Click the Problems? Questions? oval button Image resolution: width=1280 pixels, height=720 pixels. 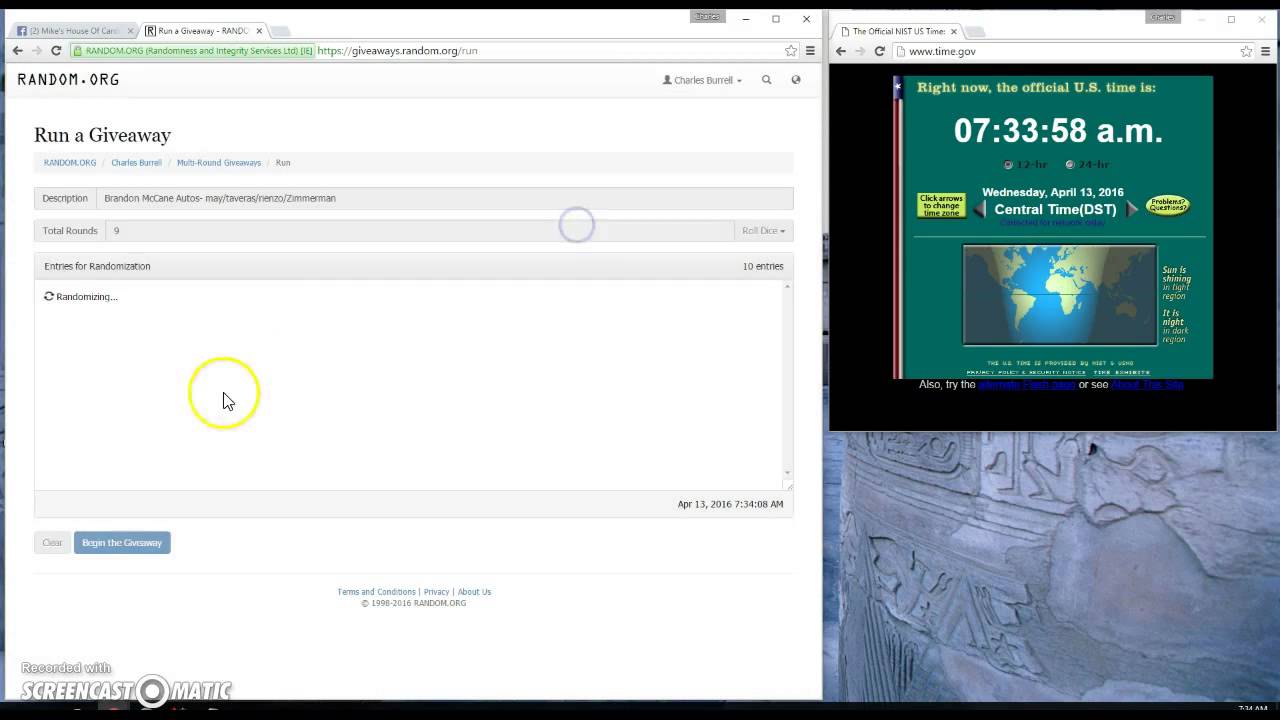(1167, 206)
